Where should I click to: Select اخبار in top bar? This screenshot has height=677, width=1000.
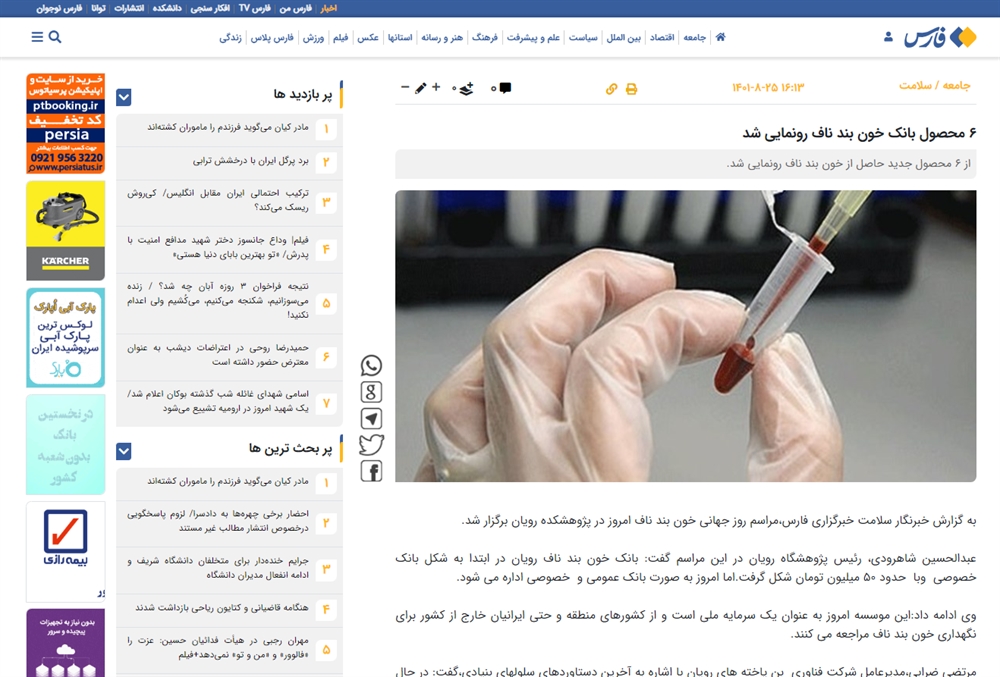click(x=328, y=8)
